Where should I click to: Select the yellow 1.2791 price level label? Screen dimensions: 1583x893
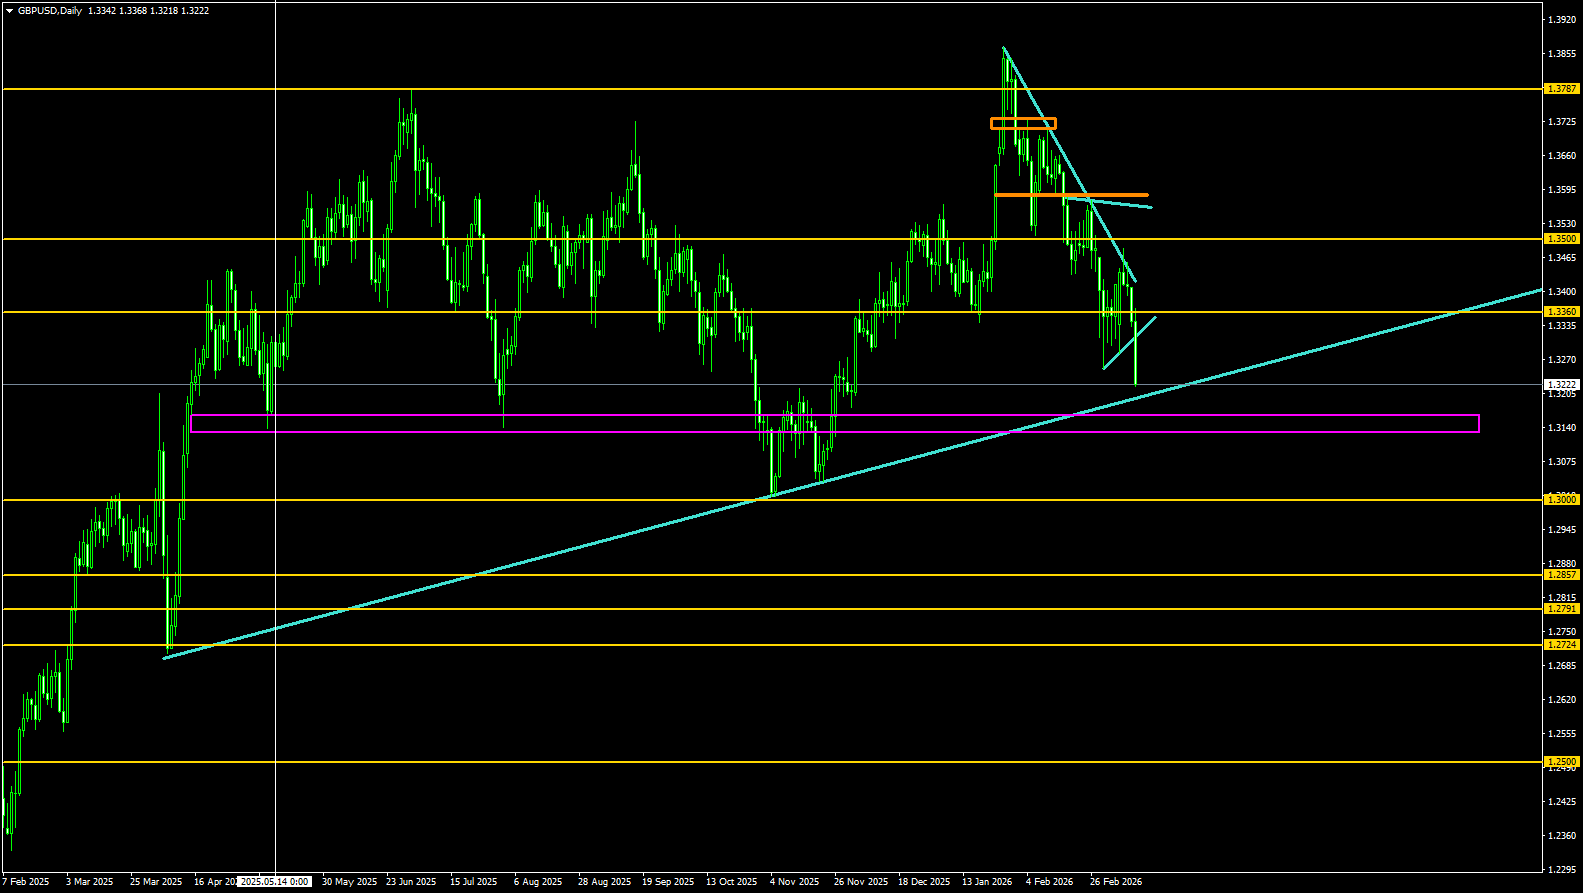click(1562, 609)
